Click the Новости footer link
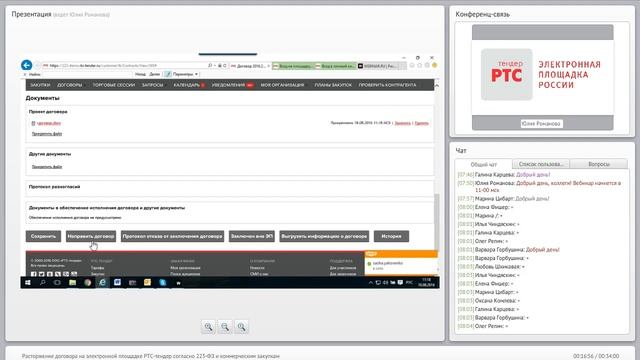This screenshot has height=360, width=640. coord(257,268)
